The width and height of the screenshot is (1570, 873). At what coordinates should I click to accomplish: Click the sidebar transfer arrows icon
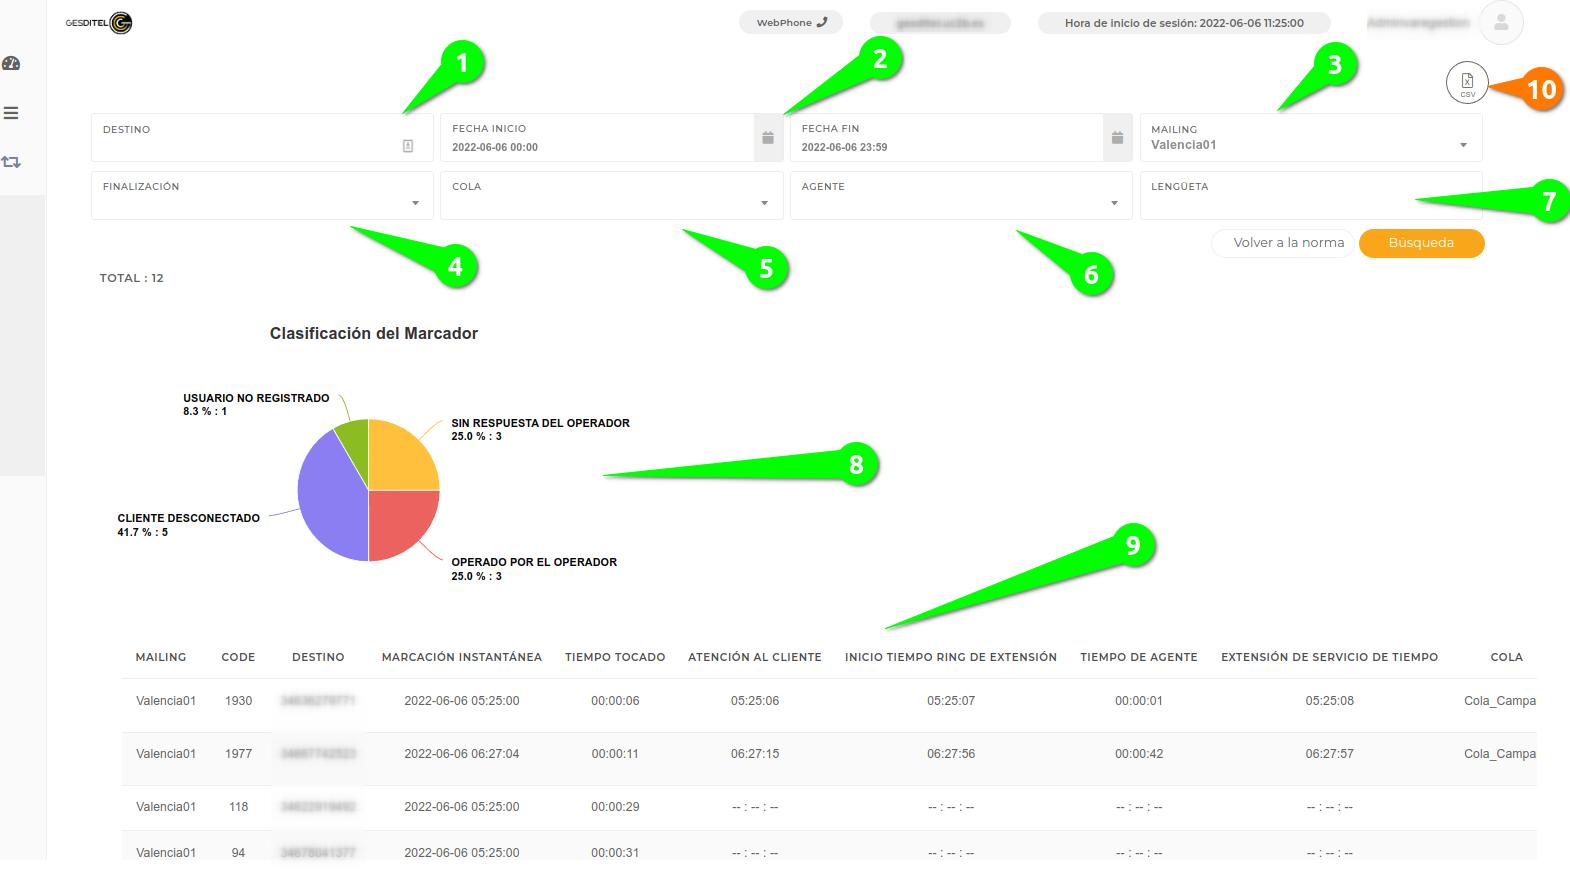(x=12, y=161)
